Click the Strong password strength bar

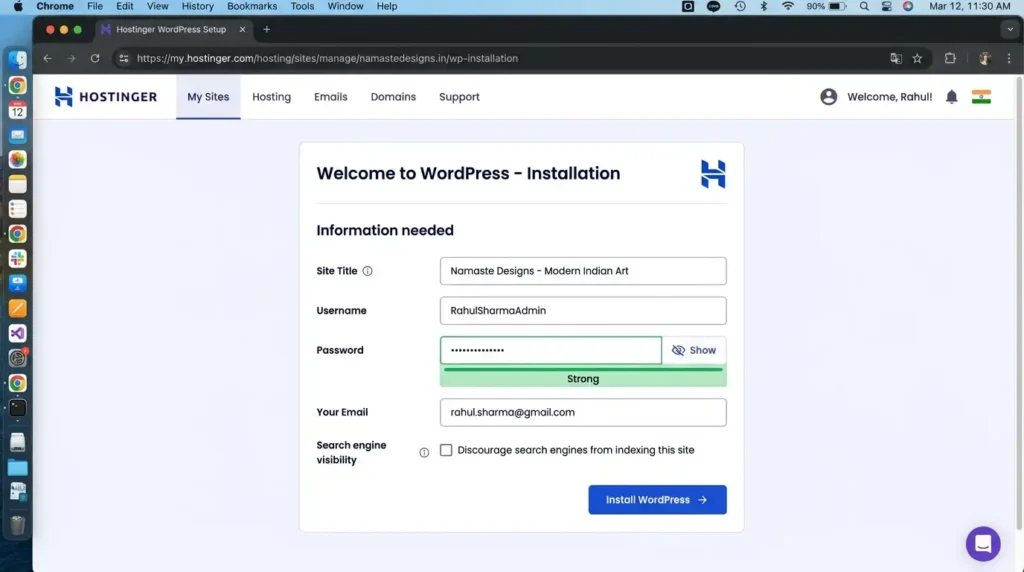[x=583, y=377]
